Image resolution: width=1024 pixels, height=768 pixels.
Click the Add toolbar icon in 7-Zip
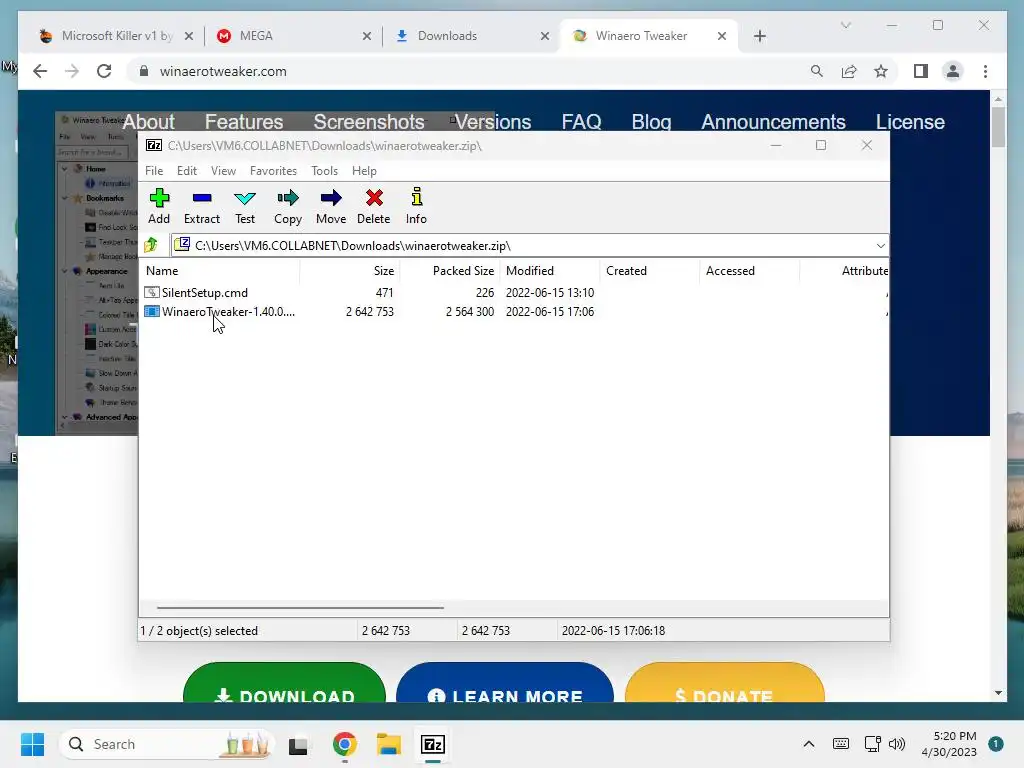pos(159,206)
